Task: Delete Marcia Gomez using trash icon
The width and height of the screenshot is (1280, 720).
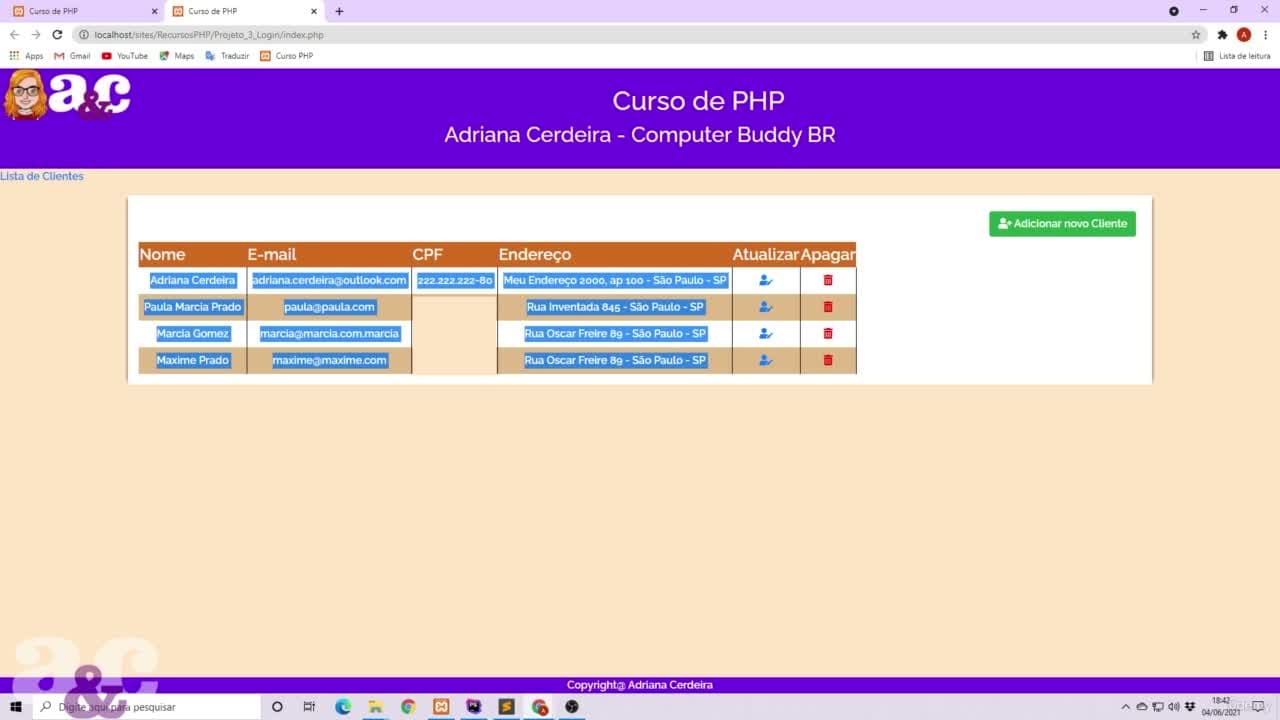Action: (828, 334)
